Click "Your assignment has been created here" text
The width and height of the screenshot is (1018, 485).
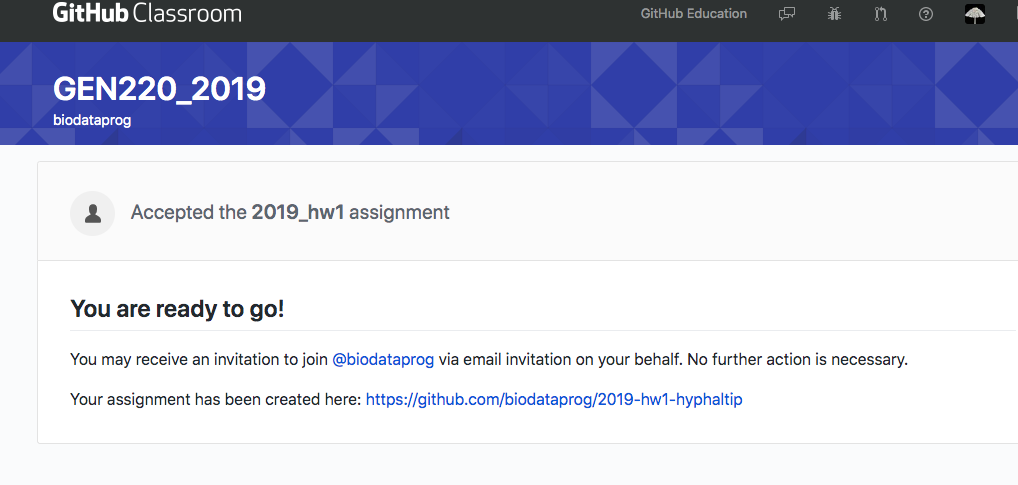[x=215, y=400]
